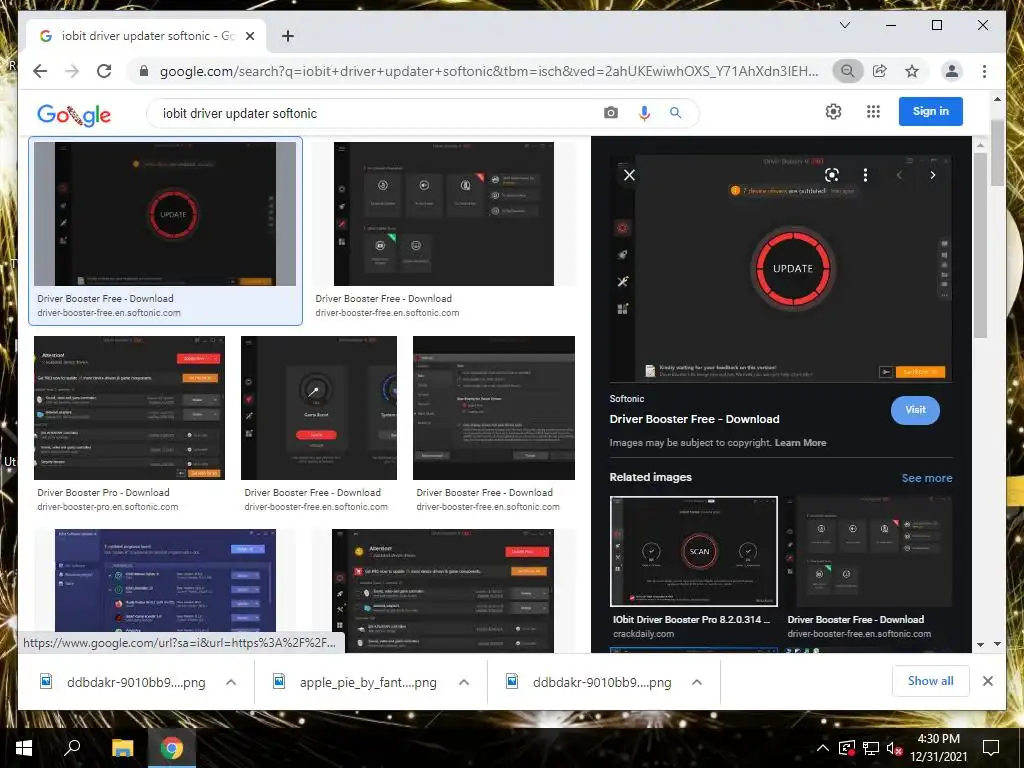Open Chrome's new tab button
This screenshot has width=1024, height=768.
(x=287, y=36)
